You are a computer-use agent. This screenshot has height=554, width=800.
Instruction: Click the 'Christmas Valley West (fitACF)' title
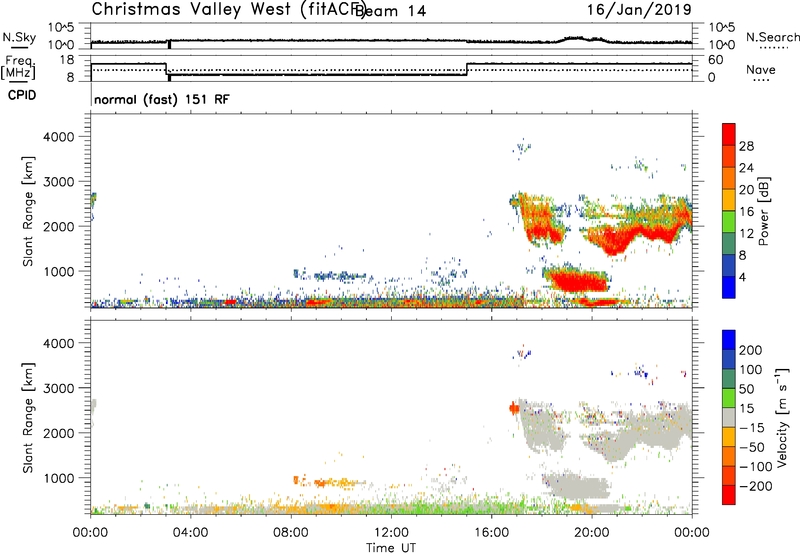(x=228, y=9)
